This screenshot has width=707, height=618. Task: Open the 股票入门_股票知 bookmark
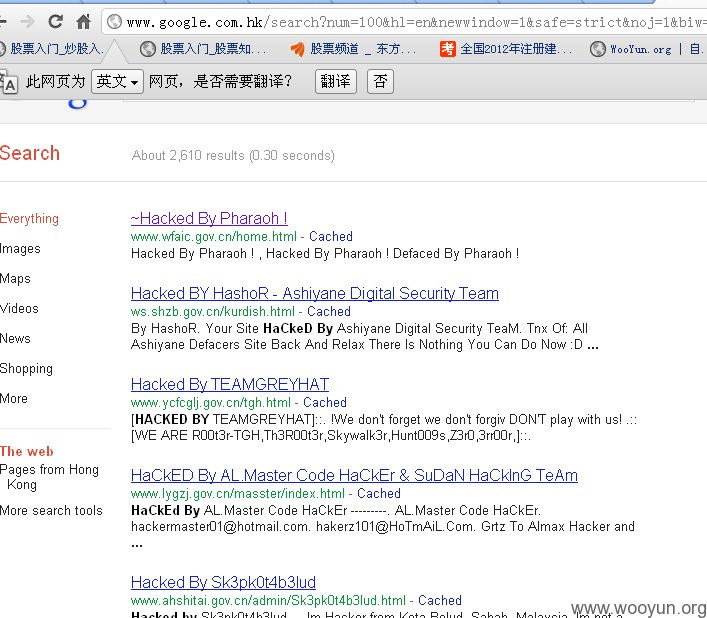(203, 48)
